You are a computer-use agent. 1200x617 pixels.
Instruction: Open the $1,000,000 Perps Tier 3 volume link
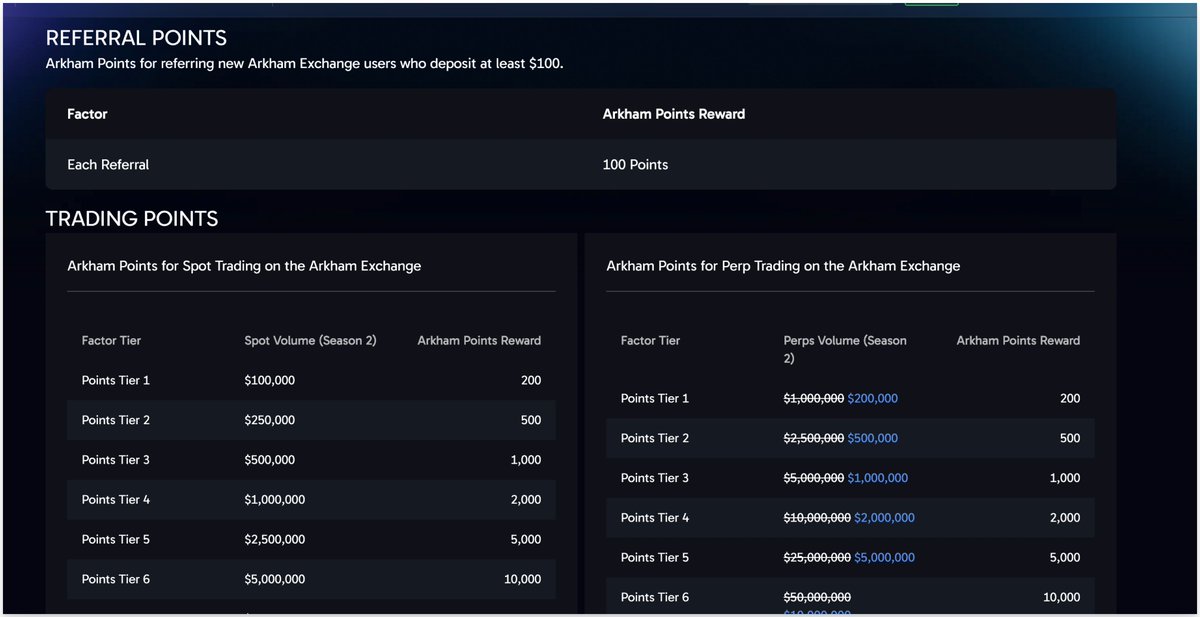(878, 478)
